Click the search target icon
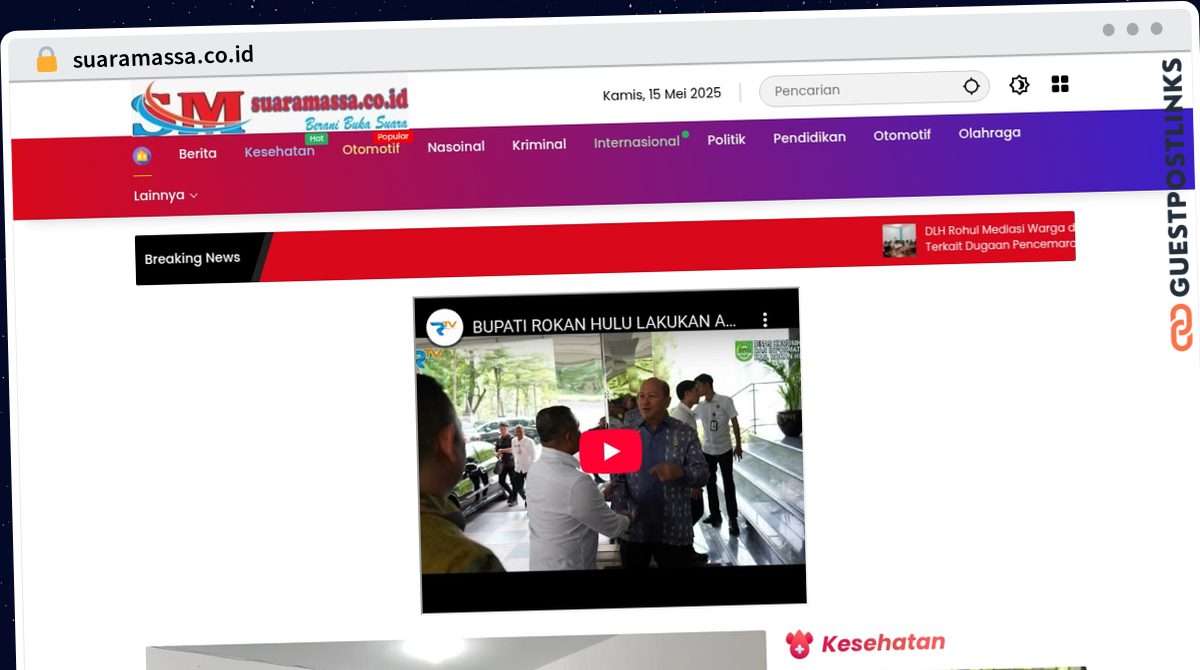Viewport: 1200px width, 670px height. pyautogui.click(x=971, y=87)
